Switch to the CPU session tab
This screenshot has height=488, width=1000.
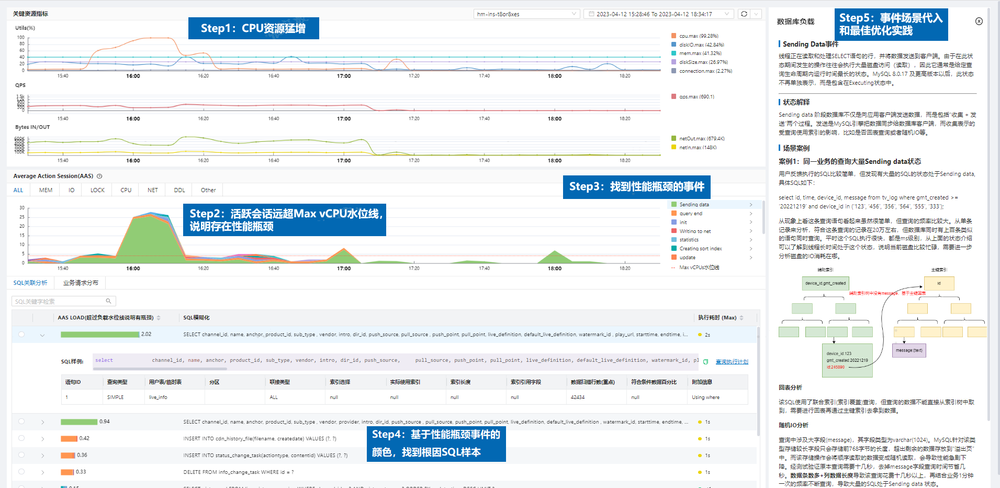coord(126,190)
